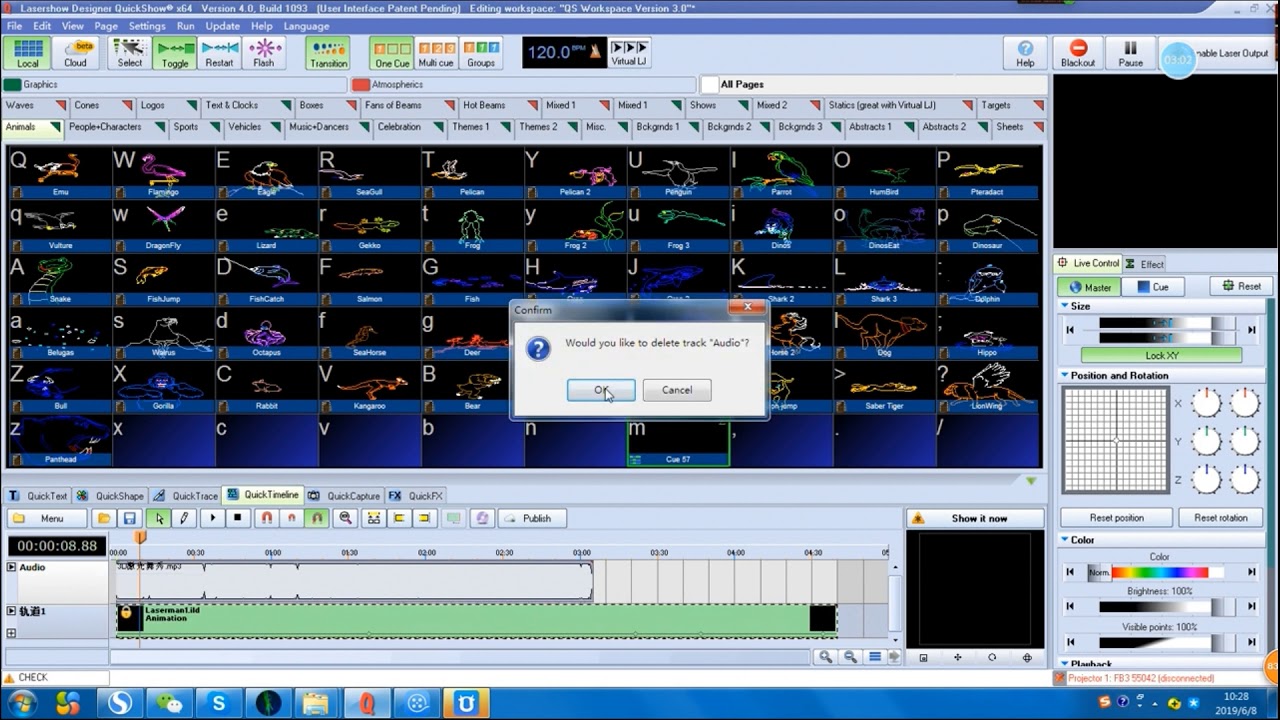Expand the Playback section
1280x720 pixels.
point(1065,664)
